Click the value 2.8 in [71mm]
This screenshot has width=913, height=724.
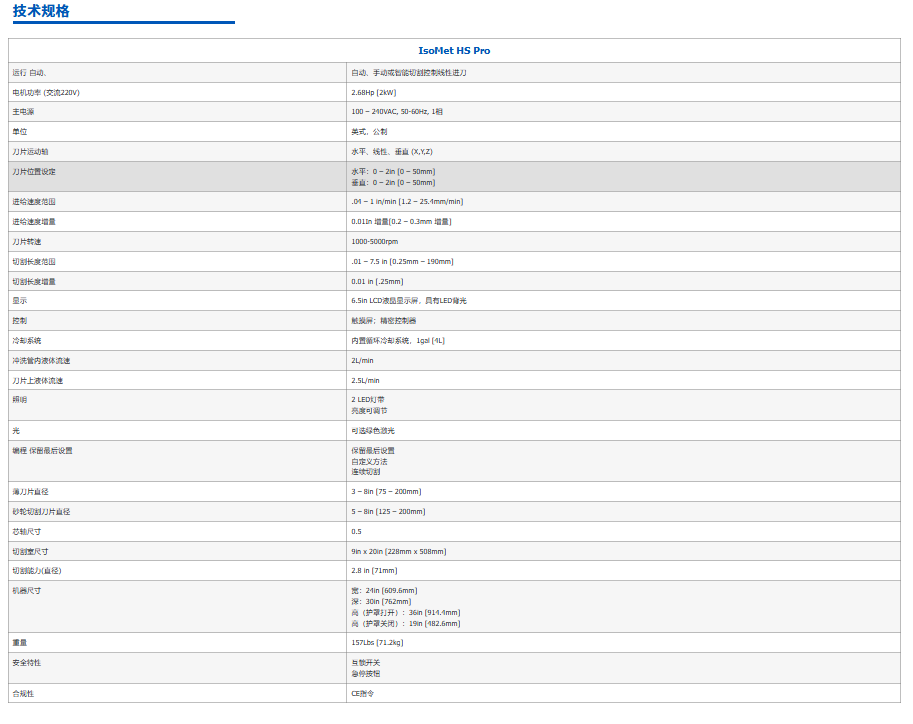[374, 571]
